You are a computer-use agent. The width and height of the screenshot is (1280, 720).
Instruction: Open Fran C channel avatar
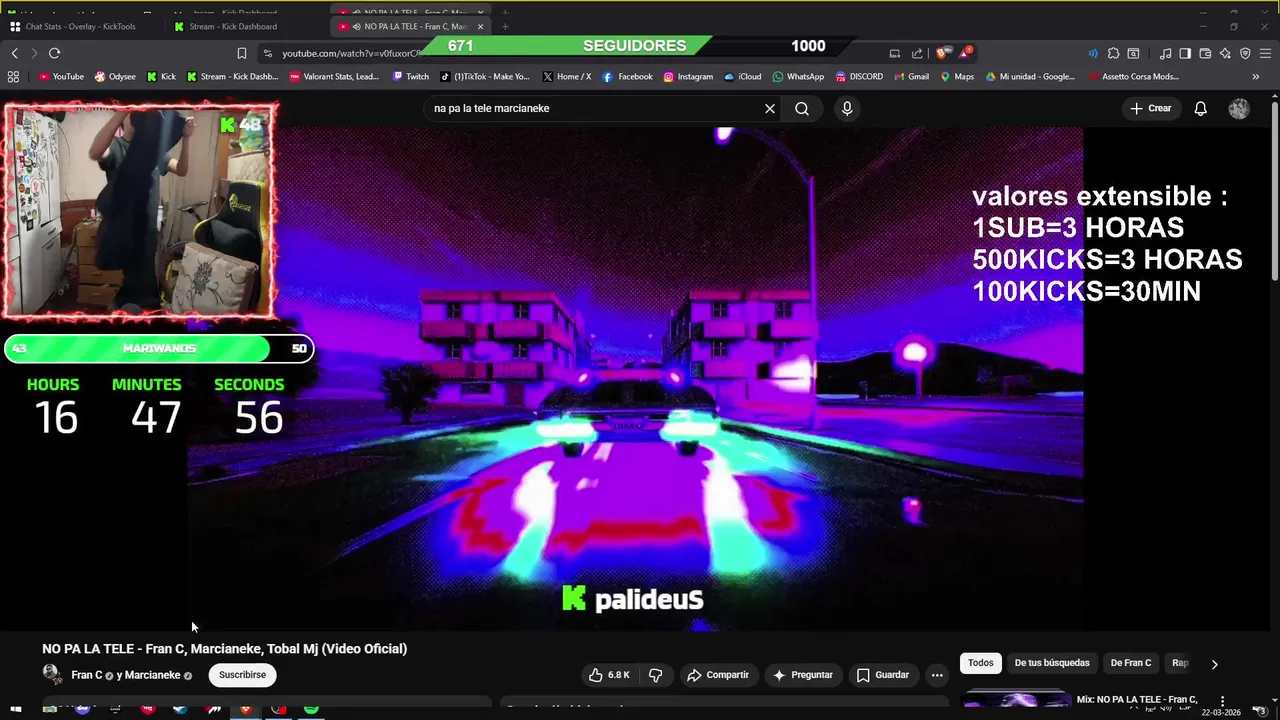tap(52, 674)
